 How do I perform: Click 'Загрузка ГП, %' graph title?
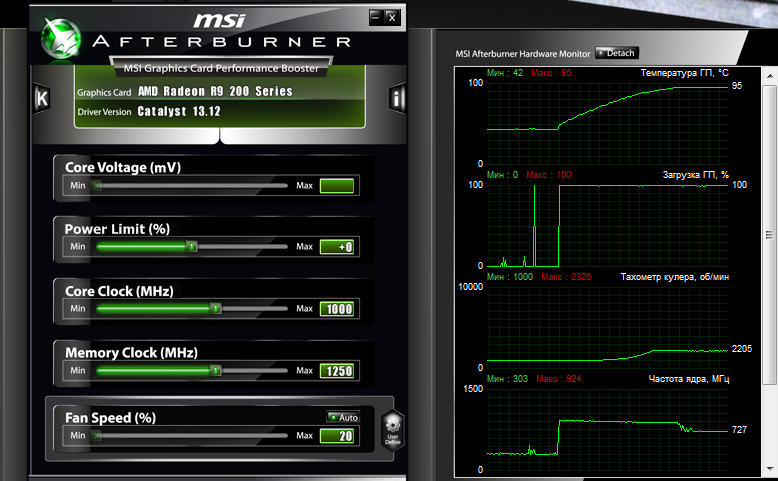pos(695,175)
